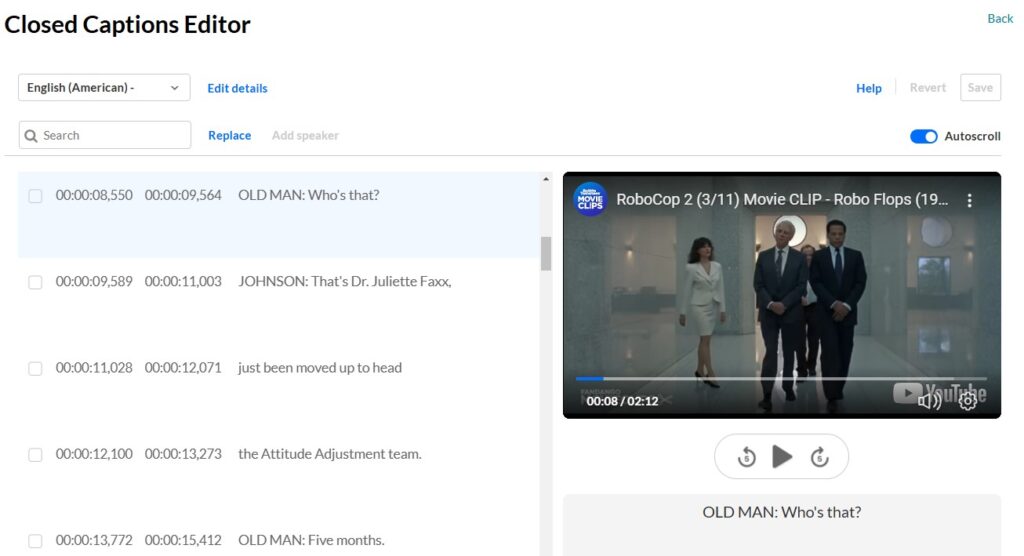Click start time 00:00:12,100
The image size is (1024, 556).
(94, 453)
